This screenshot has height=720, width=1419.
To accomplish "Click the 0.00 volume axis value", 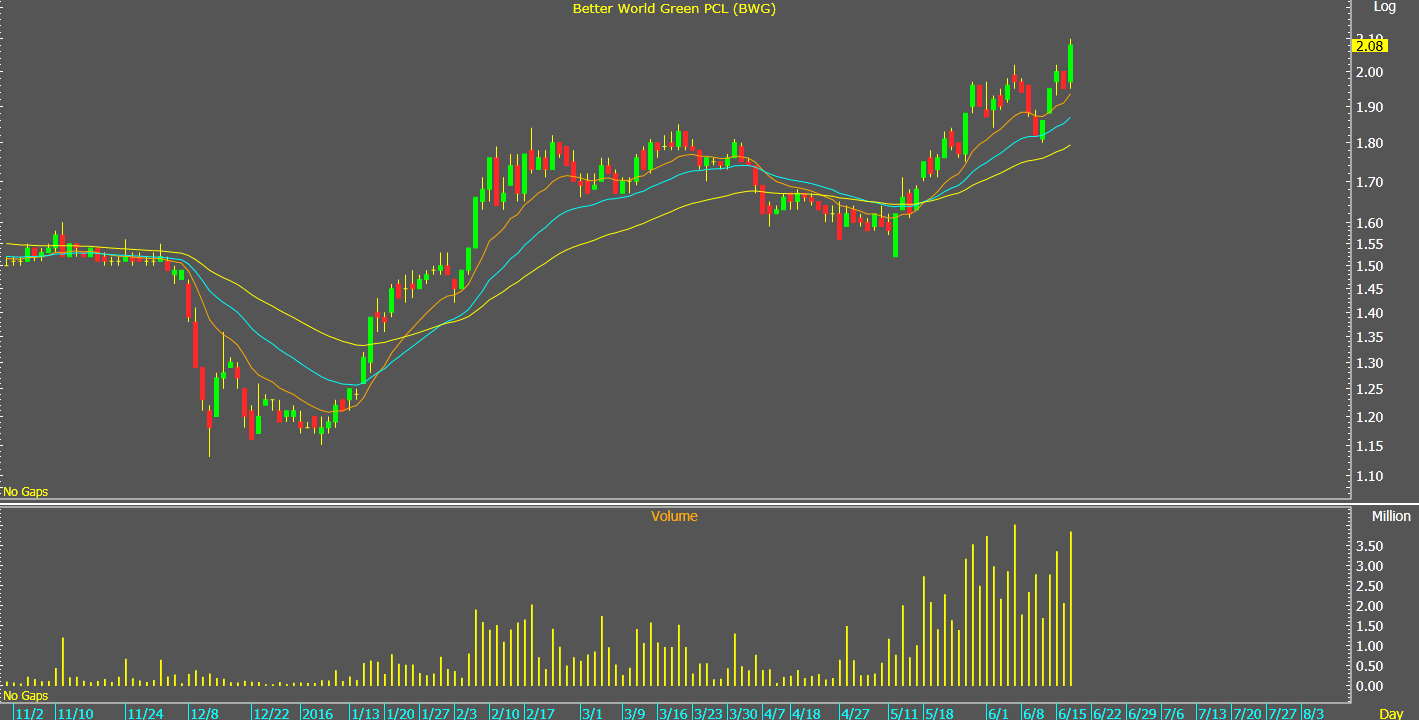I will [x=1370, y=686].
